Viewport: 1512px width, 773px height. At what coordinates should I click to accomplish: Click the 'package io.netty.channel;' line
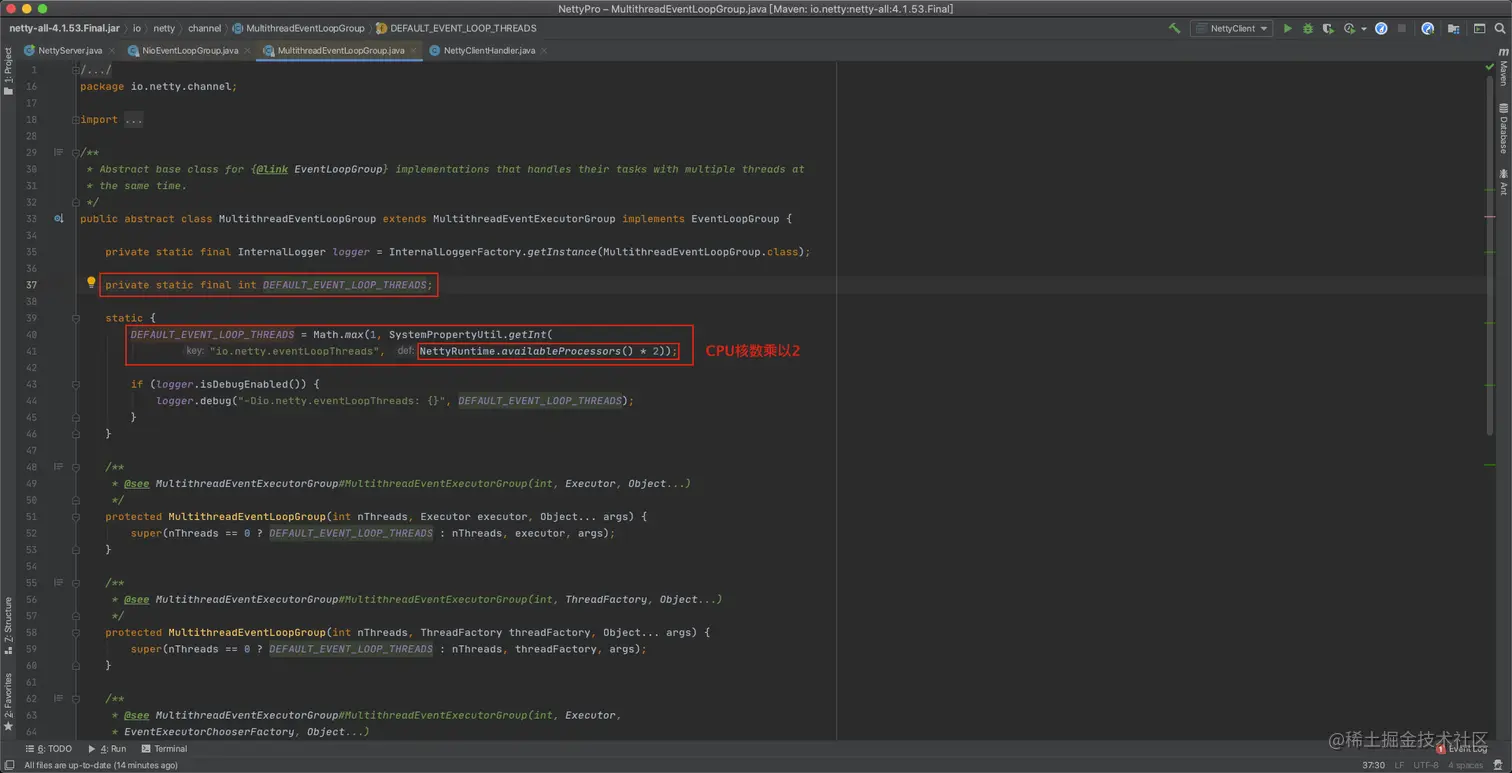click(158, 86)
